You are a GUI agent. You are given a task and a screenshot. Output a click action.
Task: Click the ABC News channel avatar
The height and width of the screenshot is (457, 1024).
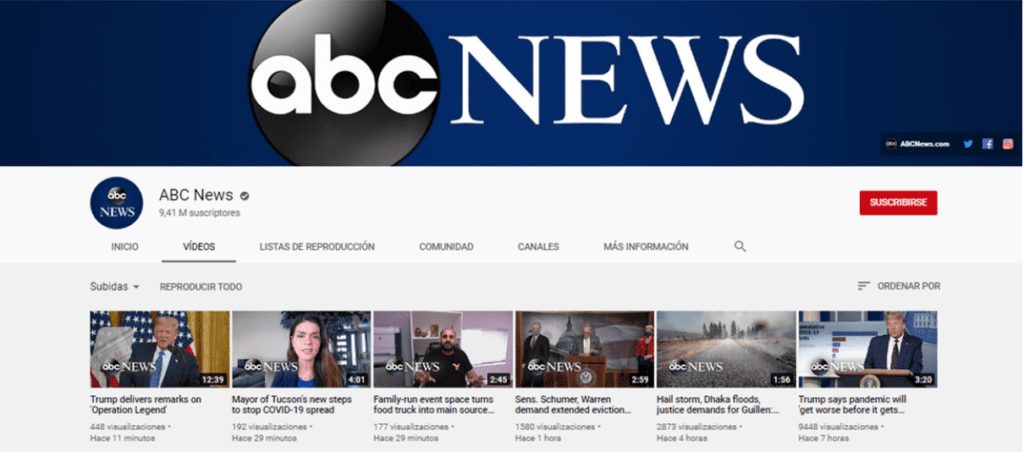(x=116, y=203)
